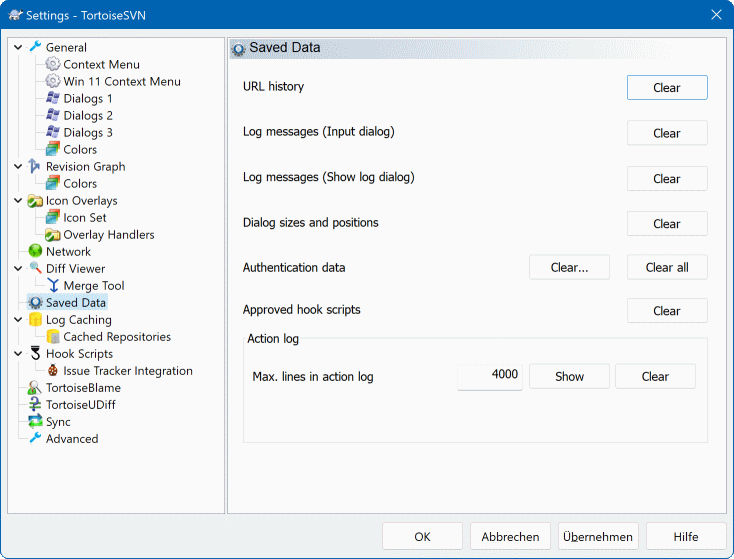The width and height of the screenshot is (734, 559).
Task: Open the Merge Tool settings page
Action: pyautogui.click(x=94, y=286)
